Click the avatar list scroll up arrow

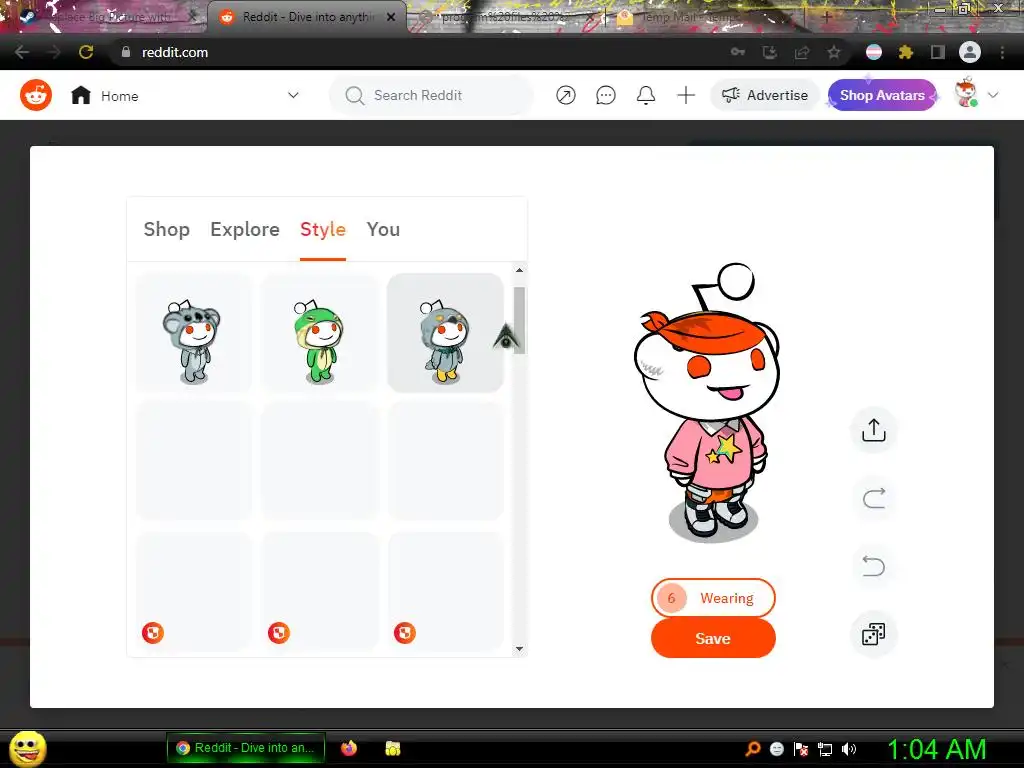[x=519, y=270]
